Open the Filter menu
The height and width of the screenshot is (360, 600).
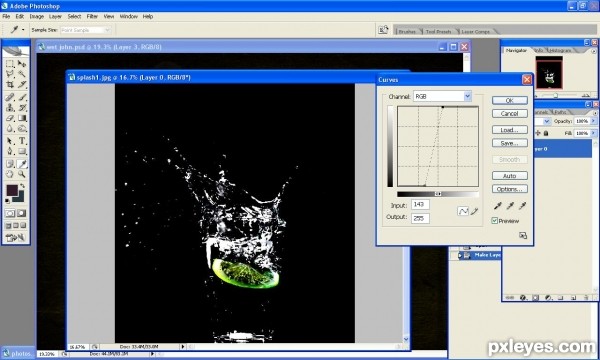coord(92,16)
